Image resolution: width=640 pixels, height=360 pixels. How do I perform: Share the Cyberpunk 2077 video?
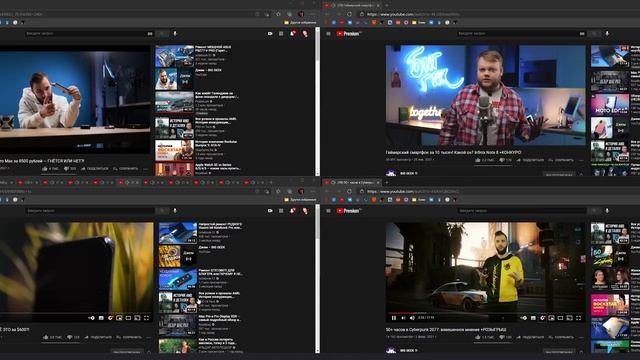(531, 337)
